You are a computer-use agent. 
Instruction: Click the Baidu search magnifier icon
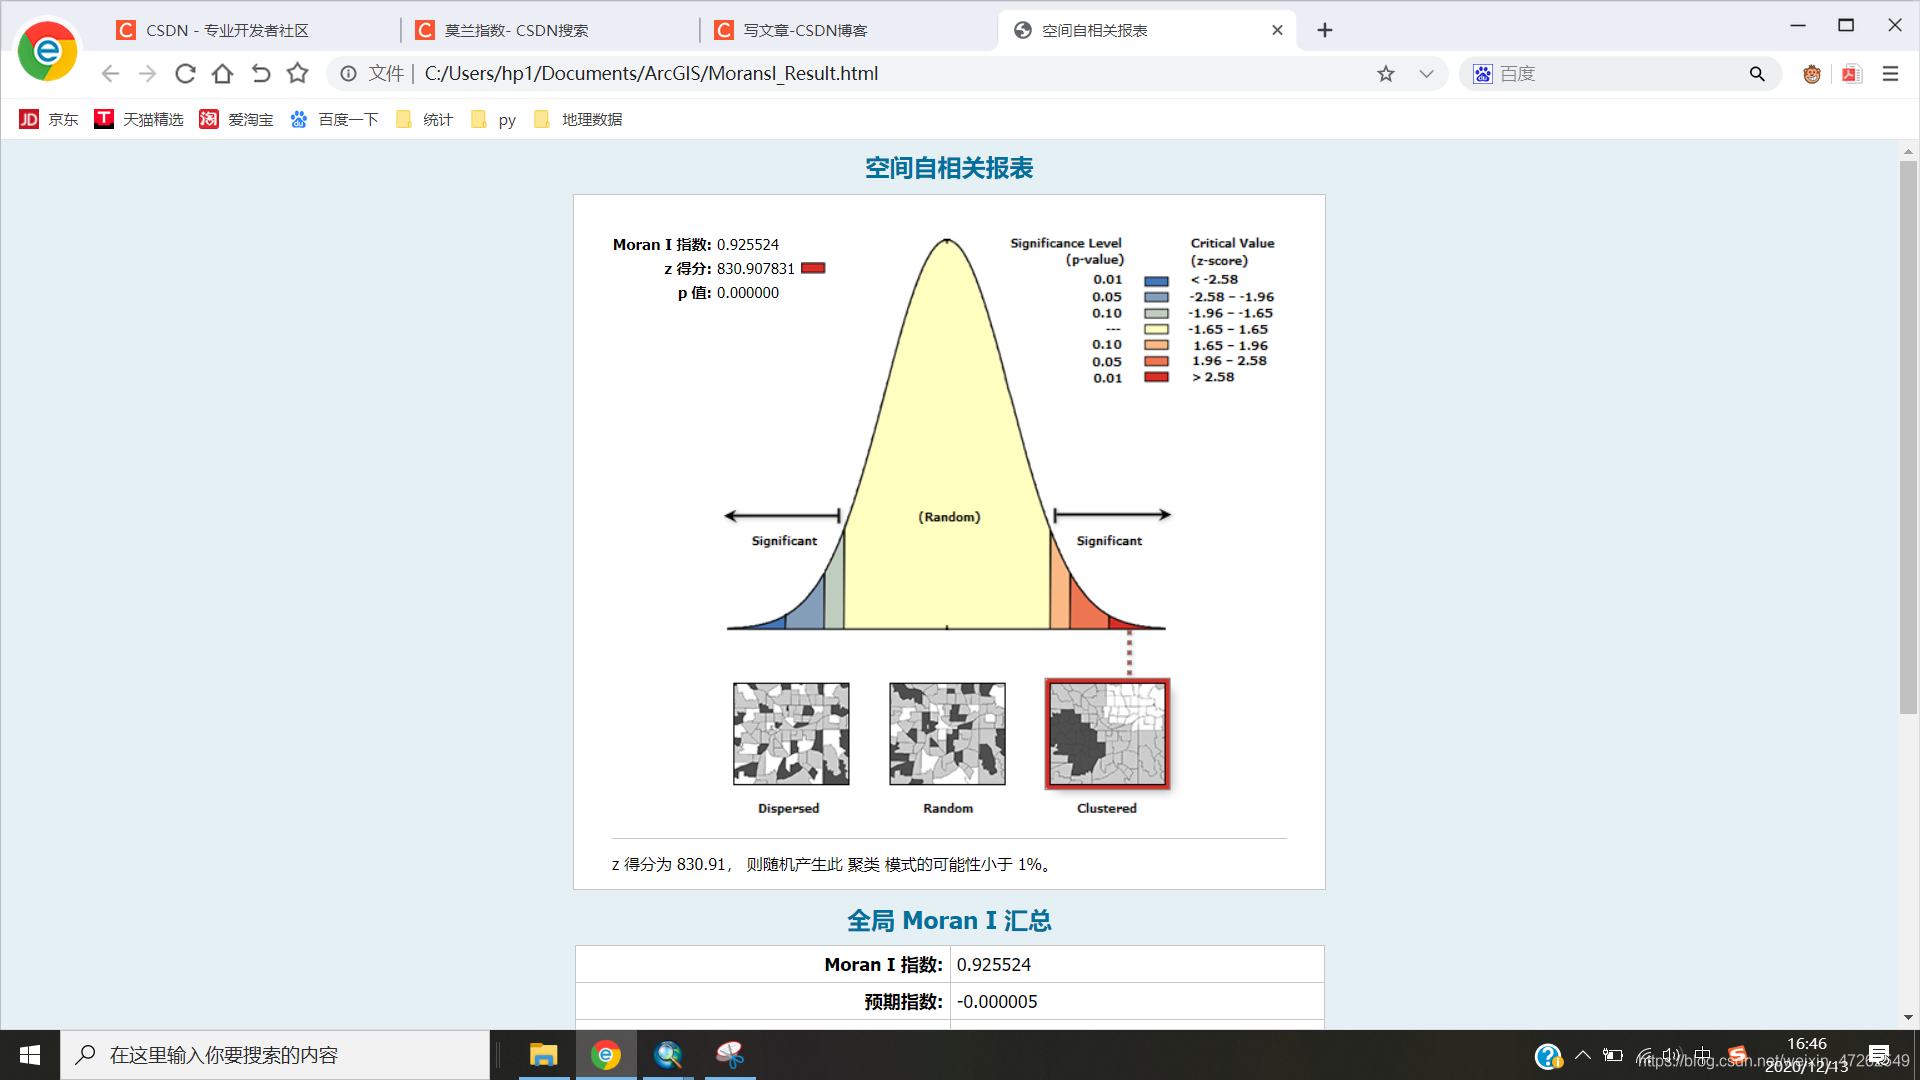point(1757,73)
